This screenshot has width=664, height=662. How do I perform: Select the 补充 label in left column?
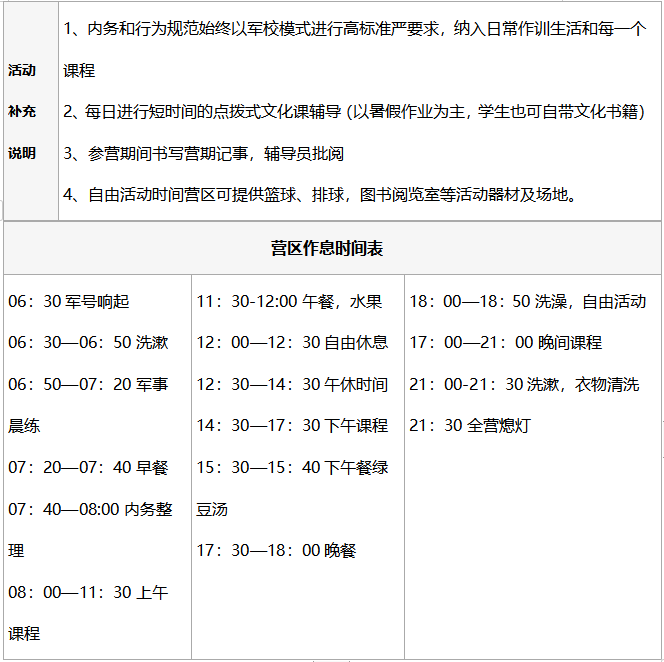[22, 112]
